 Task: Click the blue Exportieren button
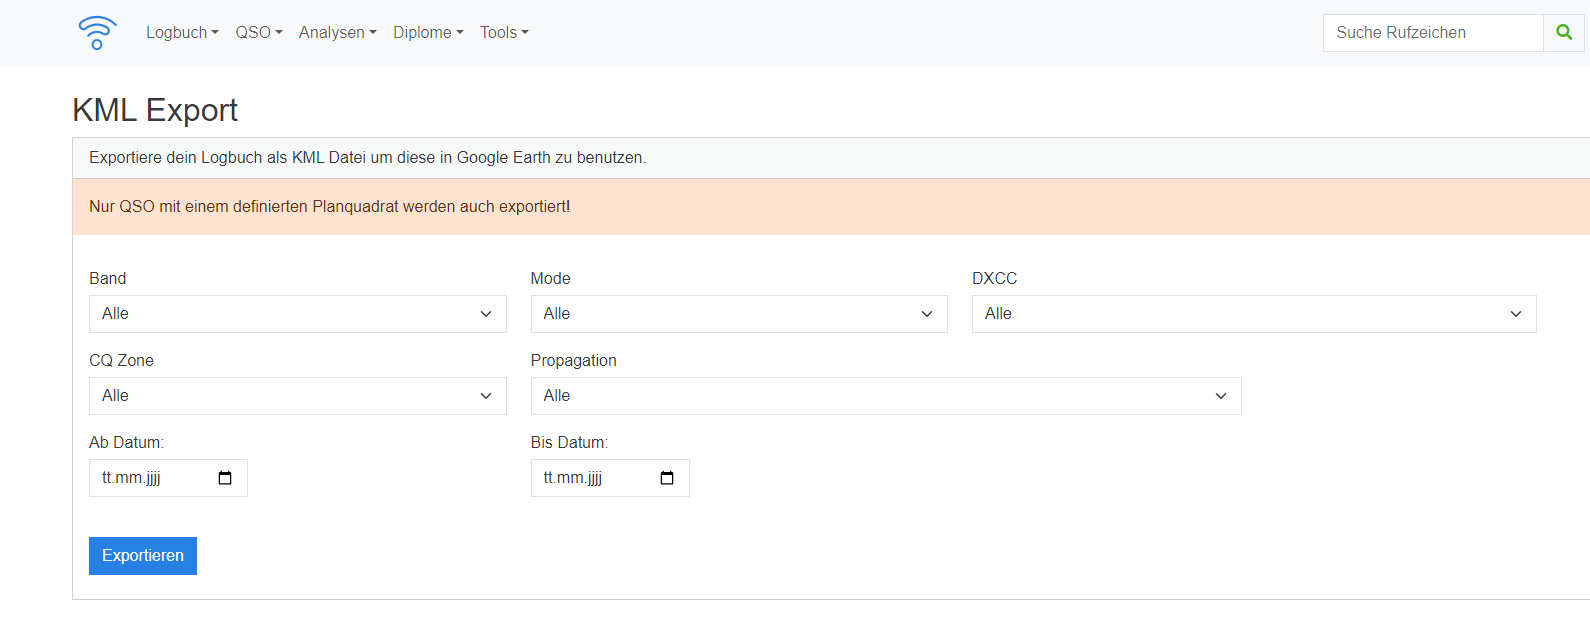point(143,556)
